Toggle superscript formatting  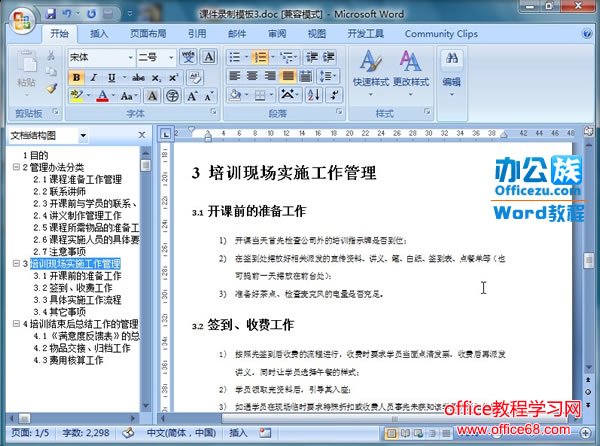173,78
